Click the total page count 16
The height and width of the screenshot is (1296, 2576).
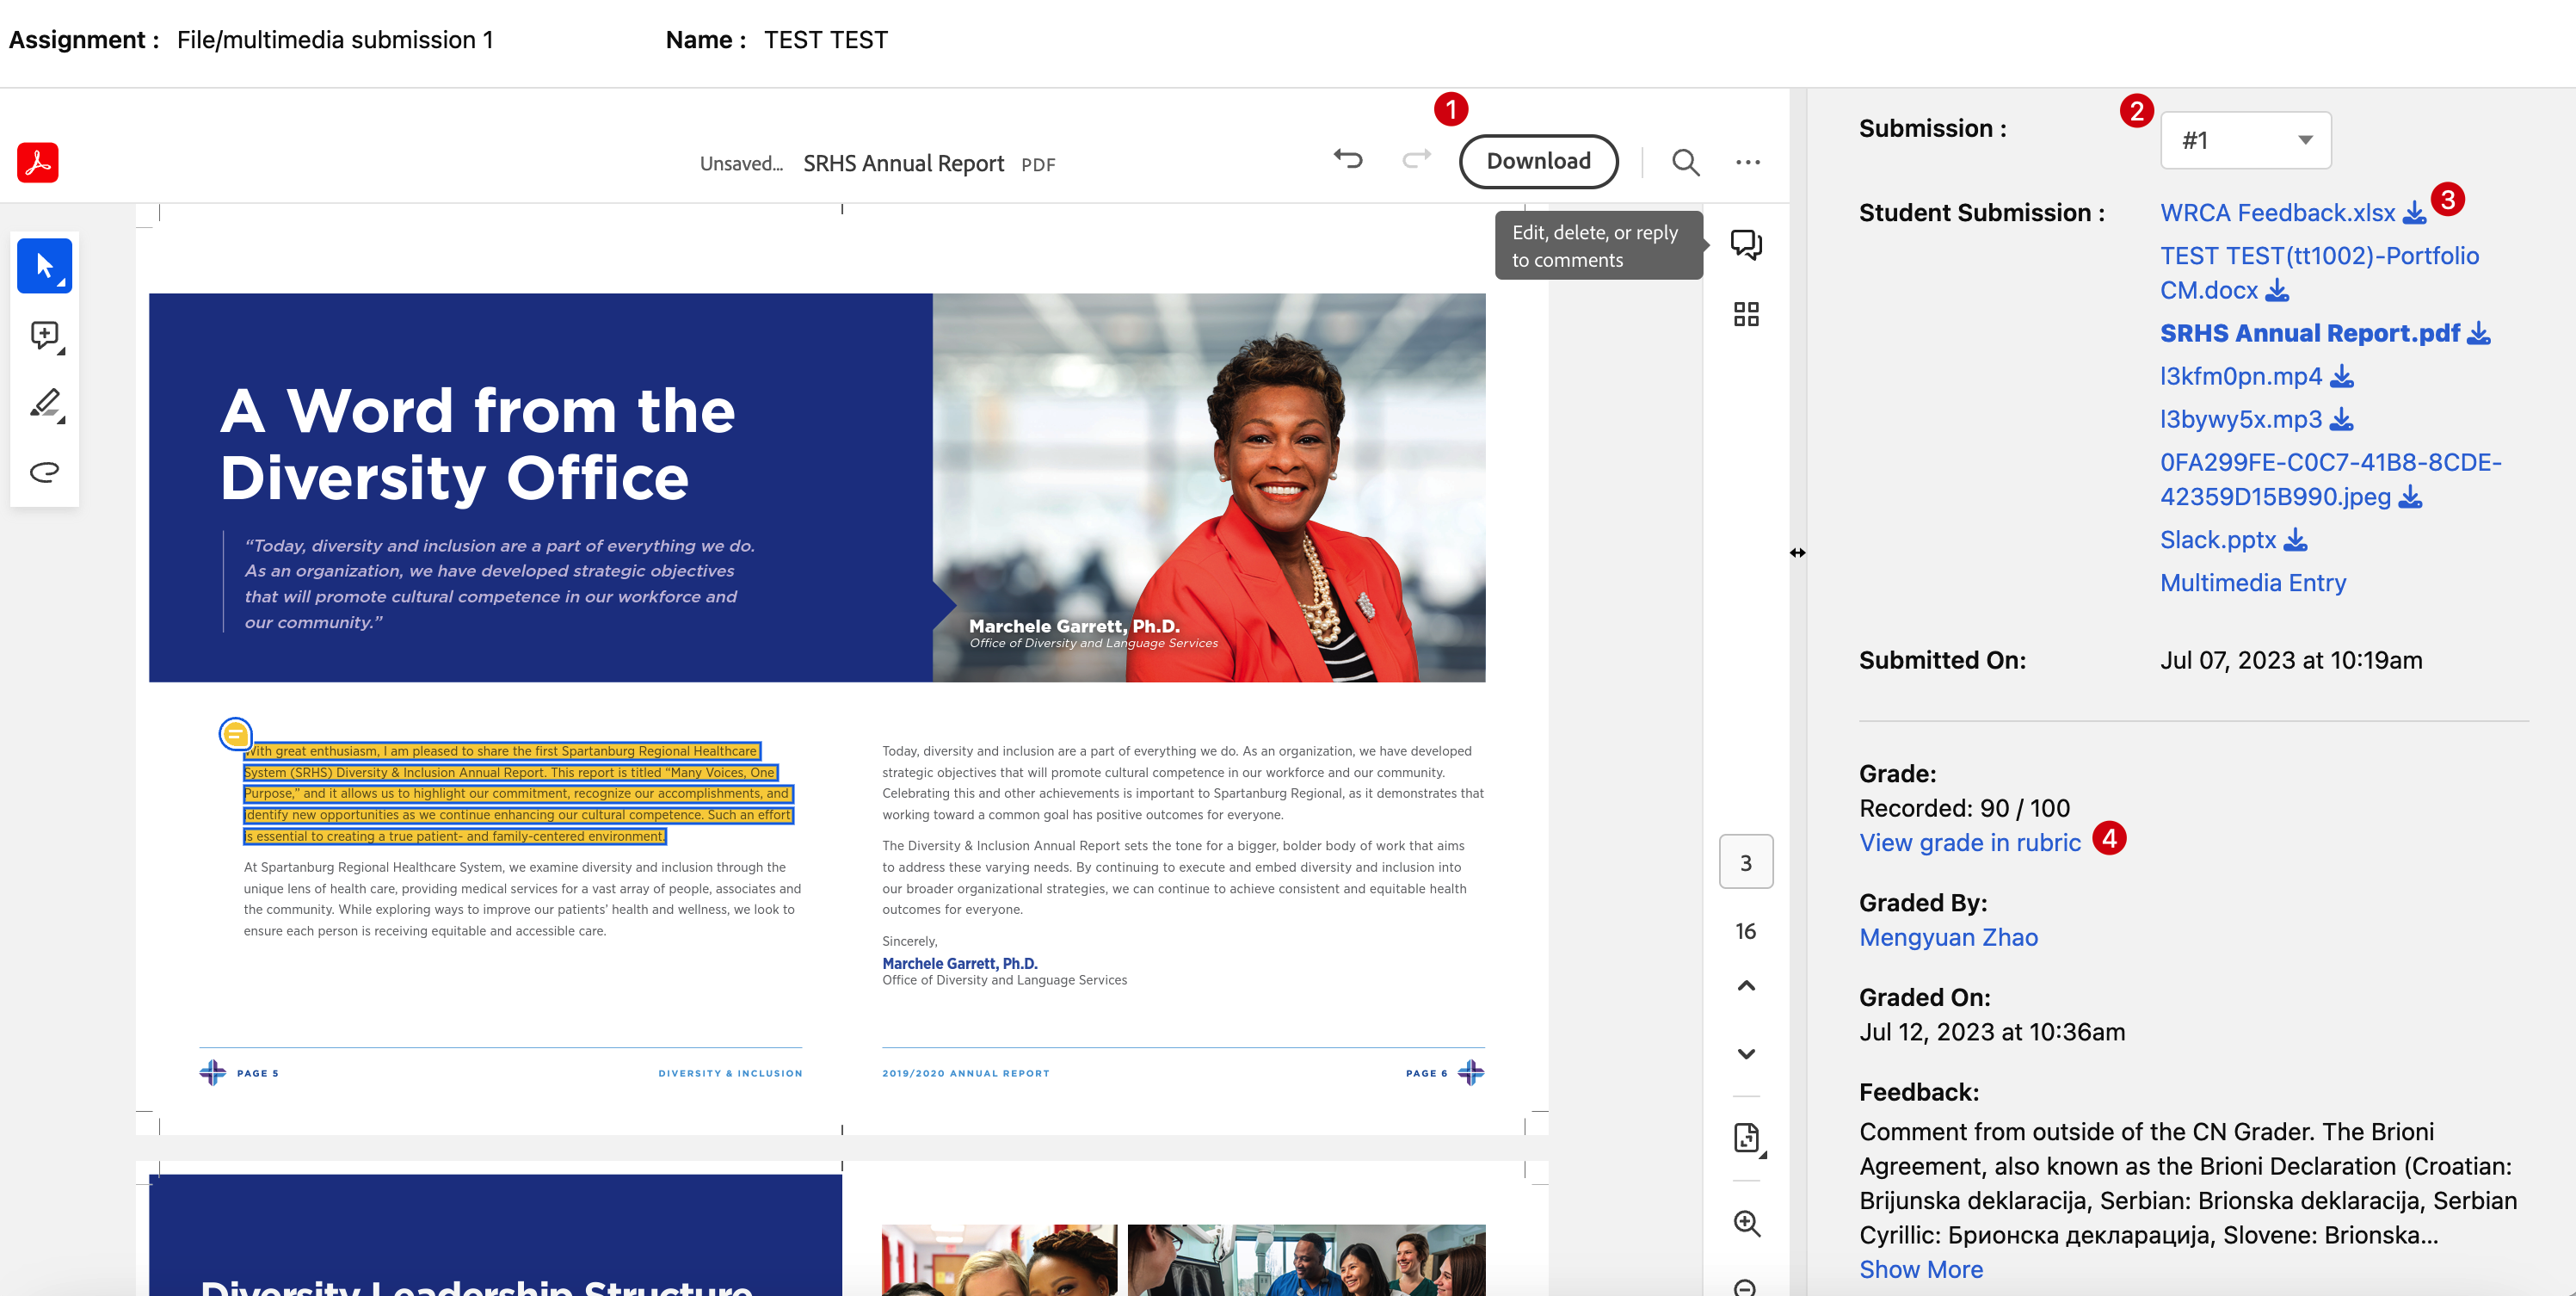1746,931
